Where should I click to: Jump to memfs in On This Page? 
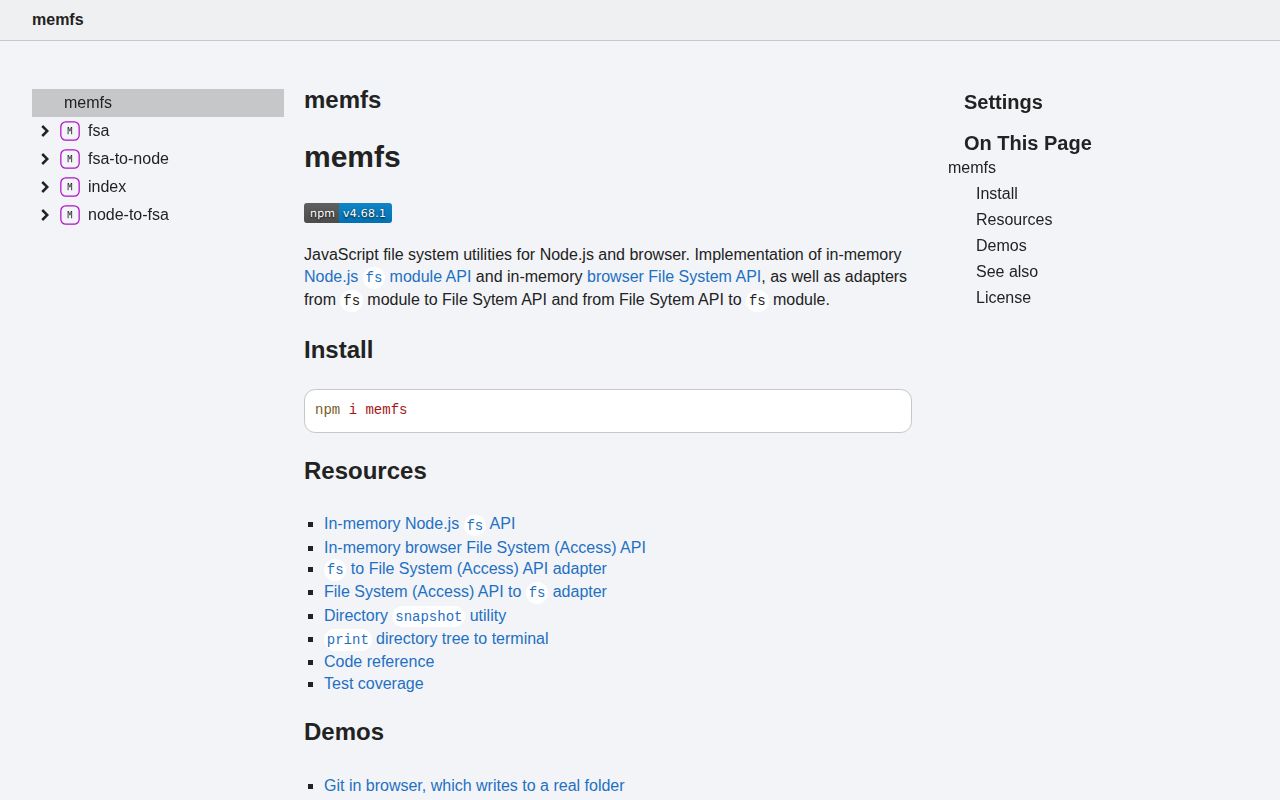[x=972, y=168]
